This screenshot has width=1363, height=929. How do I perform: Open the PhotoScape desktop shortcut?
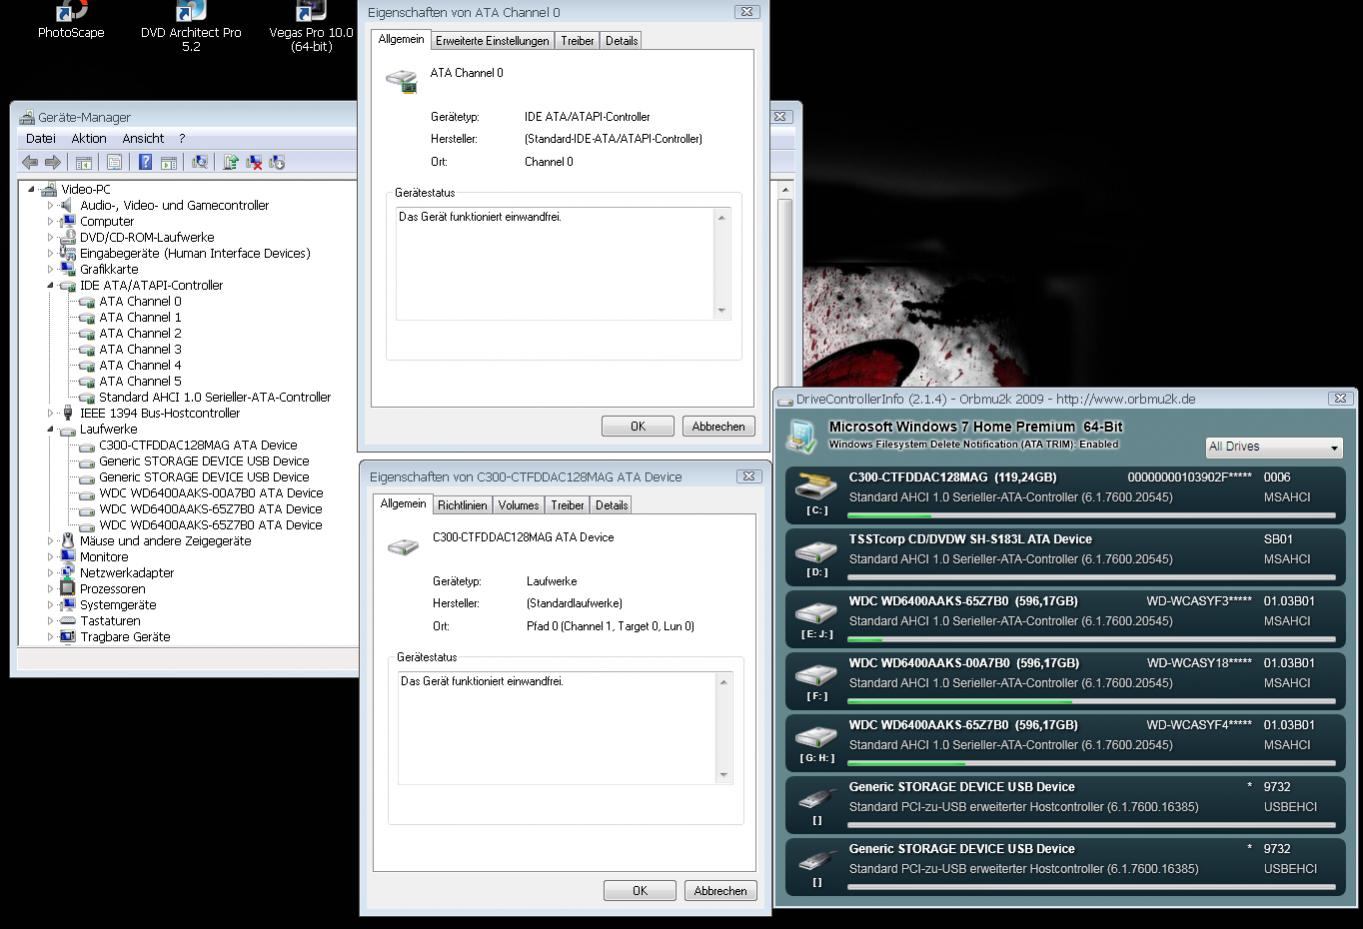tap(71, 20)
